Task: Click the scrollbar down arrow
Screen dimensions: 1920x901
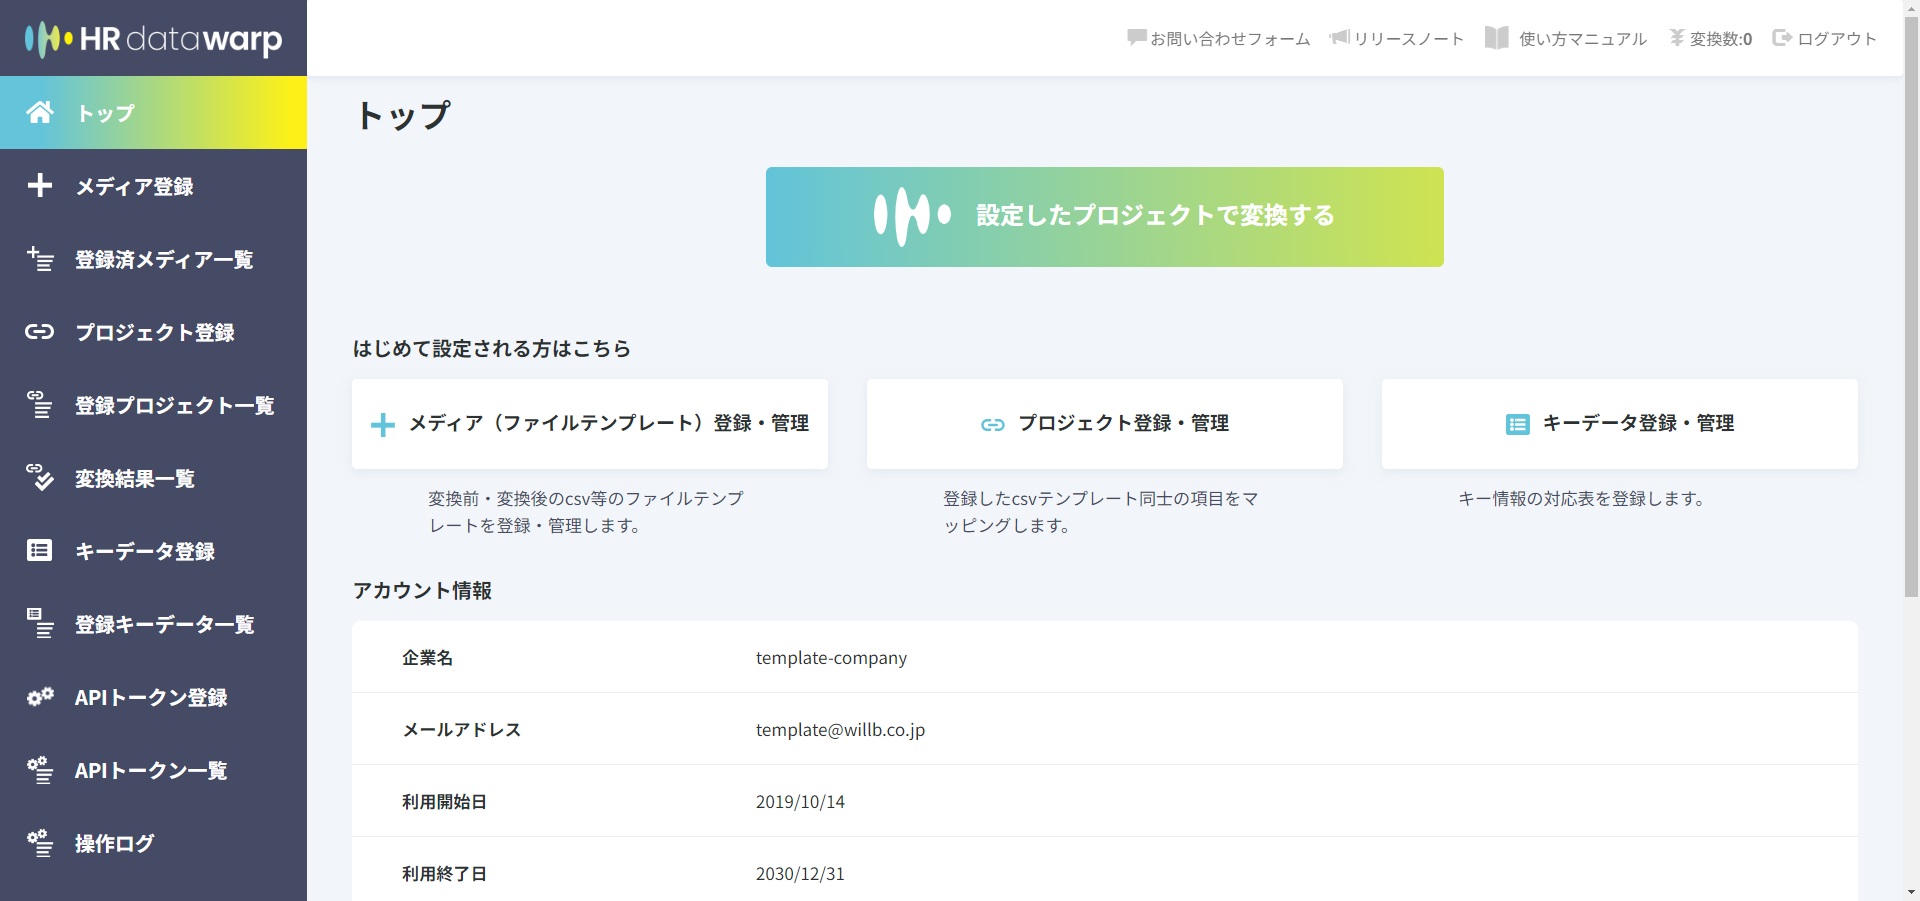Action: pos(1911,892)
